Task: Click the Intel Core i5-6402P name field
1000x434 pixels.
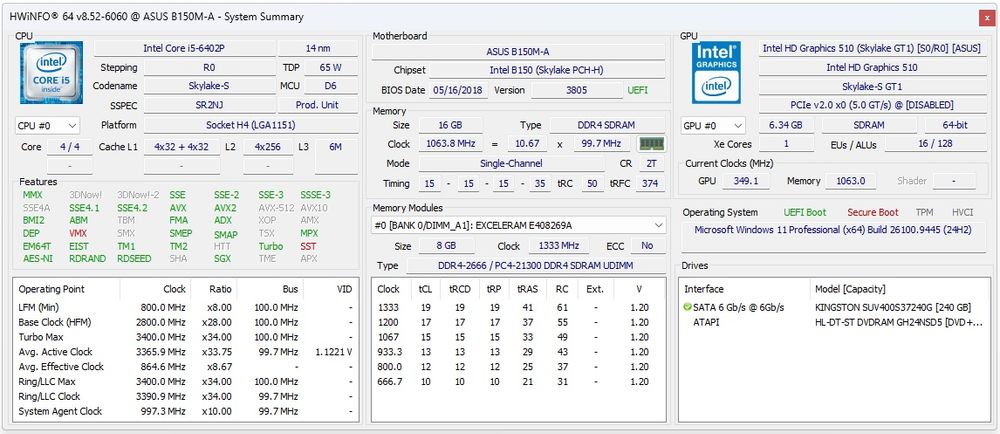Action: [184, 48]
